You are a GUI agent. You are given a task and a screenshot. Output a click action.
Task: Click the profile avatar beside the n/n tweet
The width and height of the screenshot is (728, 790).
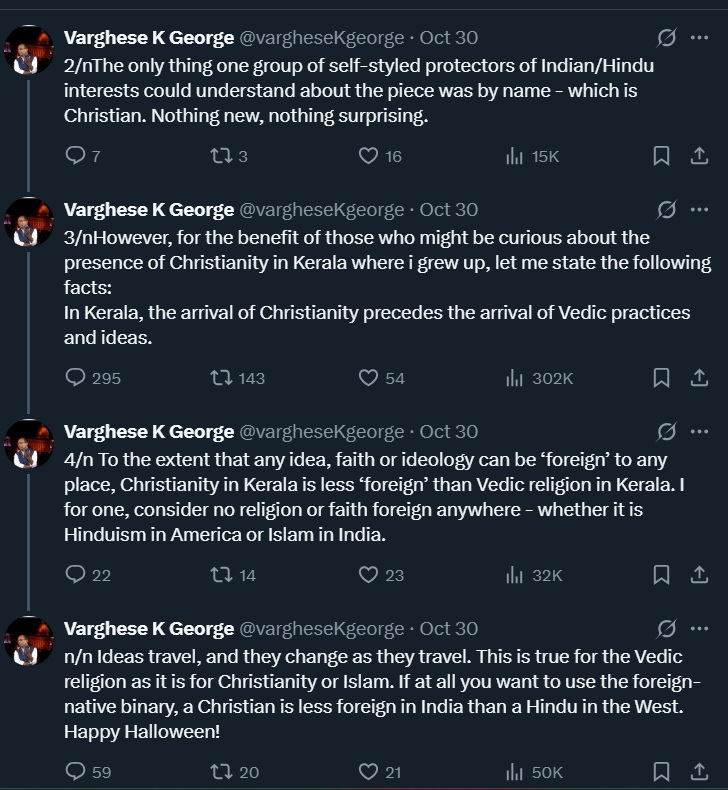point(29,641)
